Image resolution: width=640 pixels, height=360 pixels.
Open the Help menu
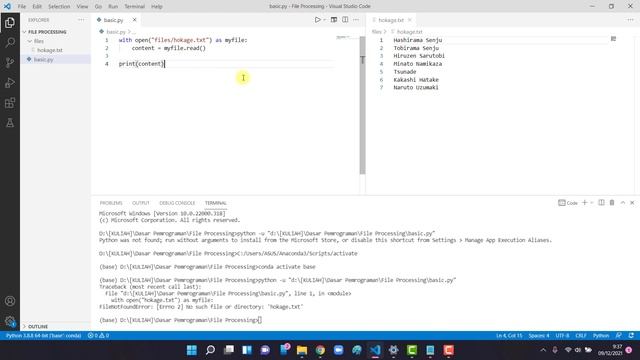coord(157,7)
